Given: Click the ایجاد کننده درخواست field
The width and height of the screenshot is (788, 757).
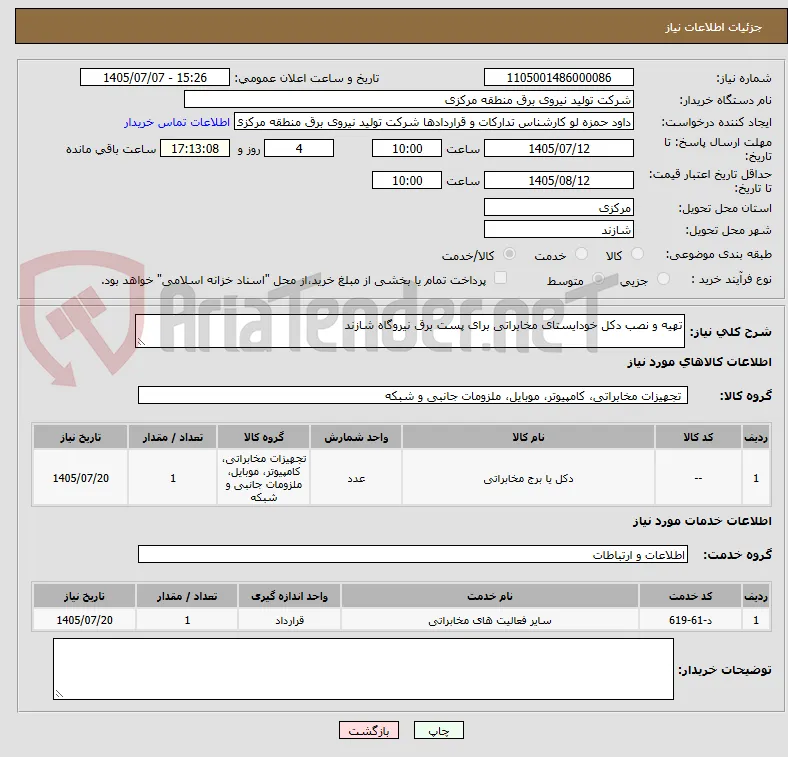Looking at the screenshot, I should pyautogui.click(x=434, y=122).
